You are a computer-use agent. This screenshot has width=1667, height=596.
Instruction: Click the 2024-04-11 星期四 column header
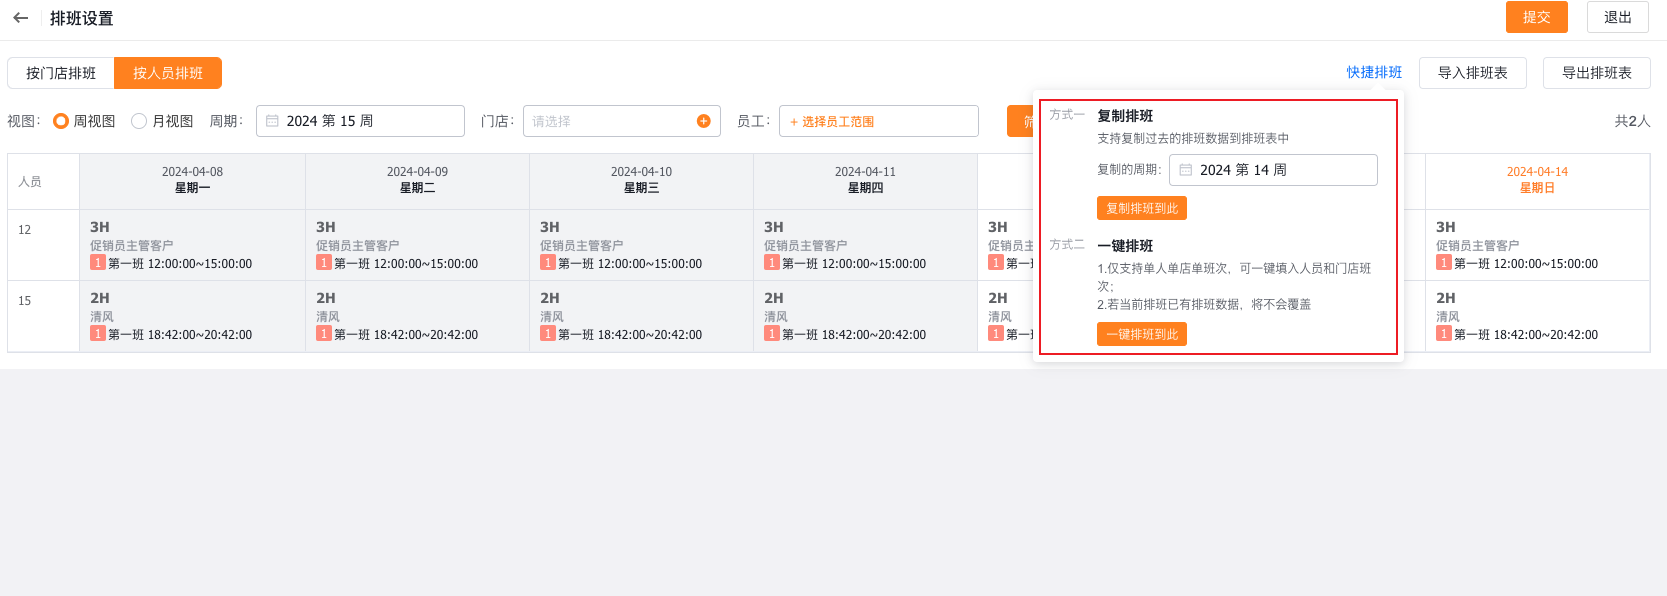pyautogui.click(x=865, y=181)
